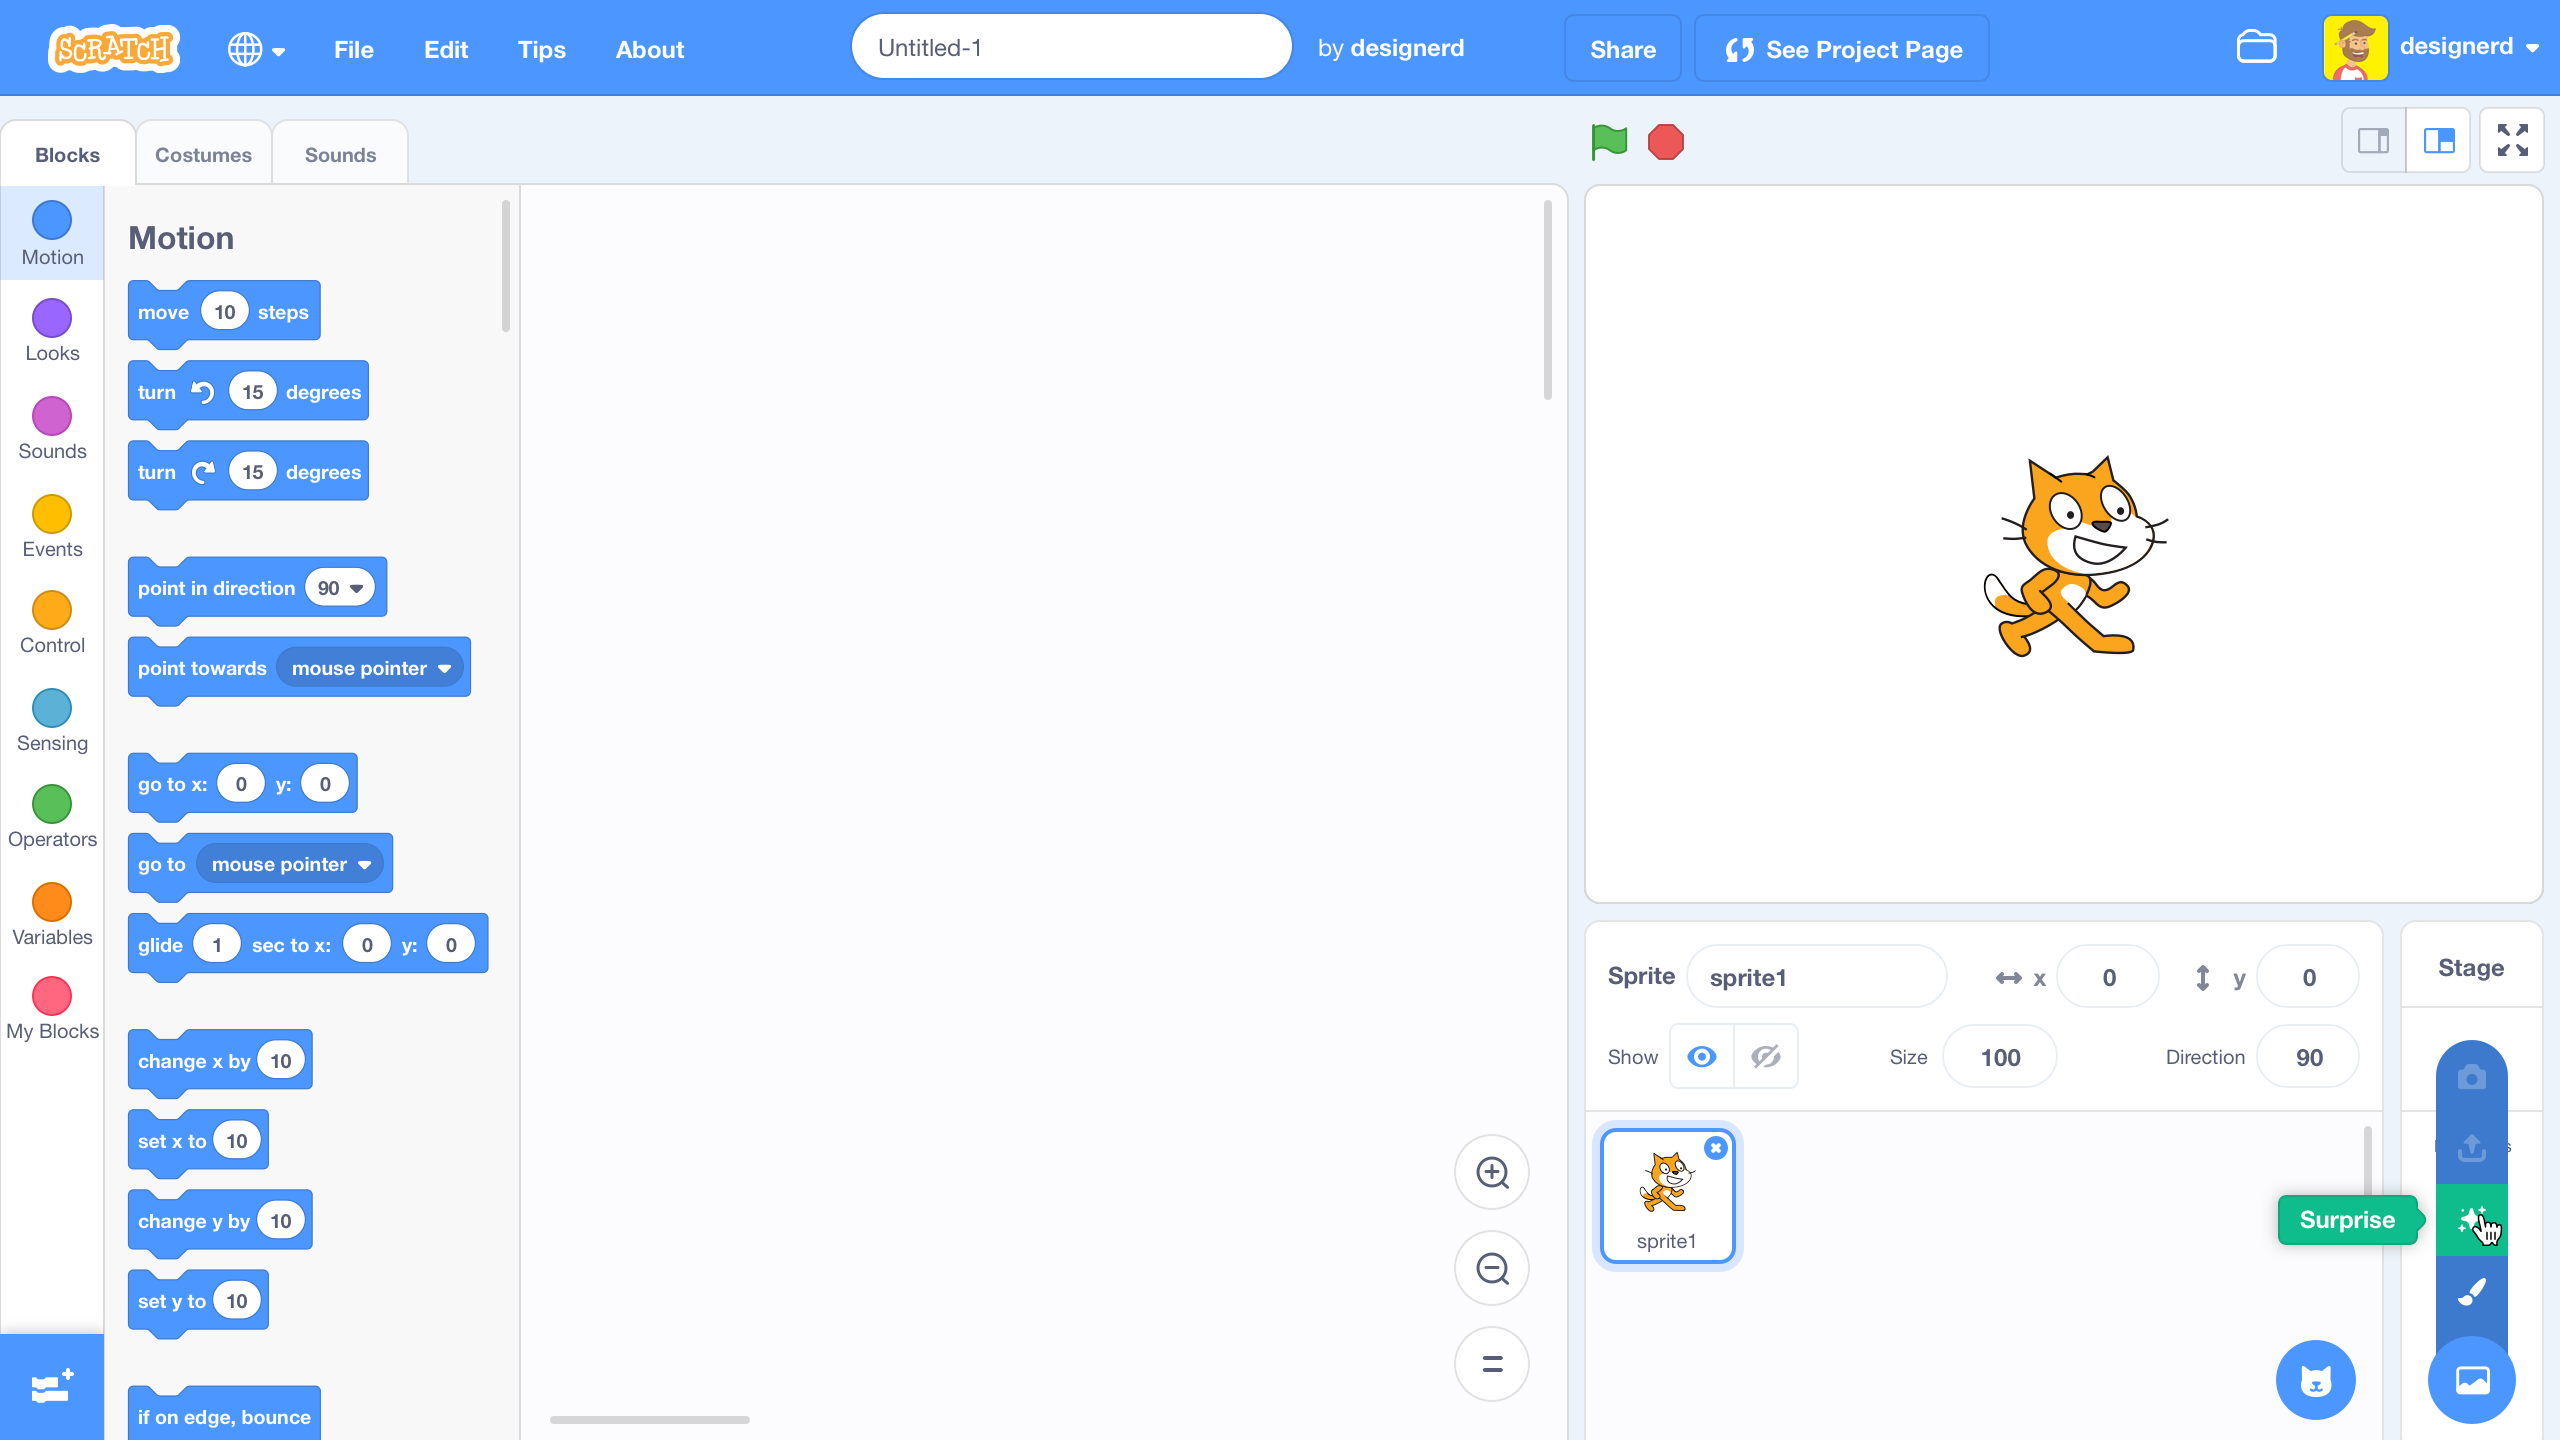Image resolution: width=2560 pixels, height=1440 pixels.
Task: Select the Looks block category
Action: pos(52,331)
